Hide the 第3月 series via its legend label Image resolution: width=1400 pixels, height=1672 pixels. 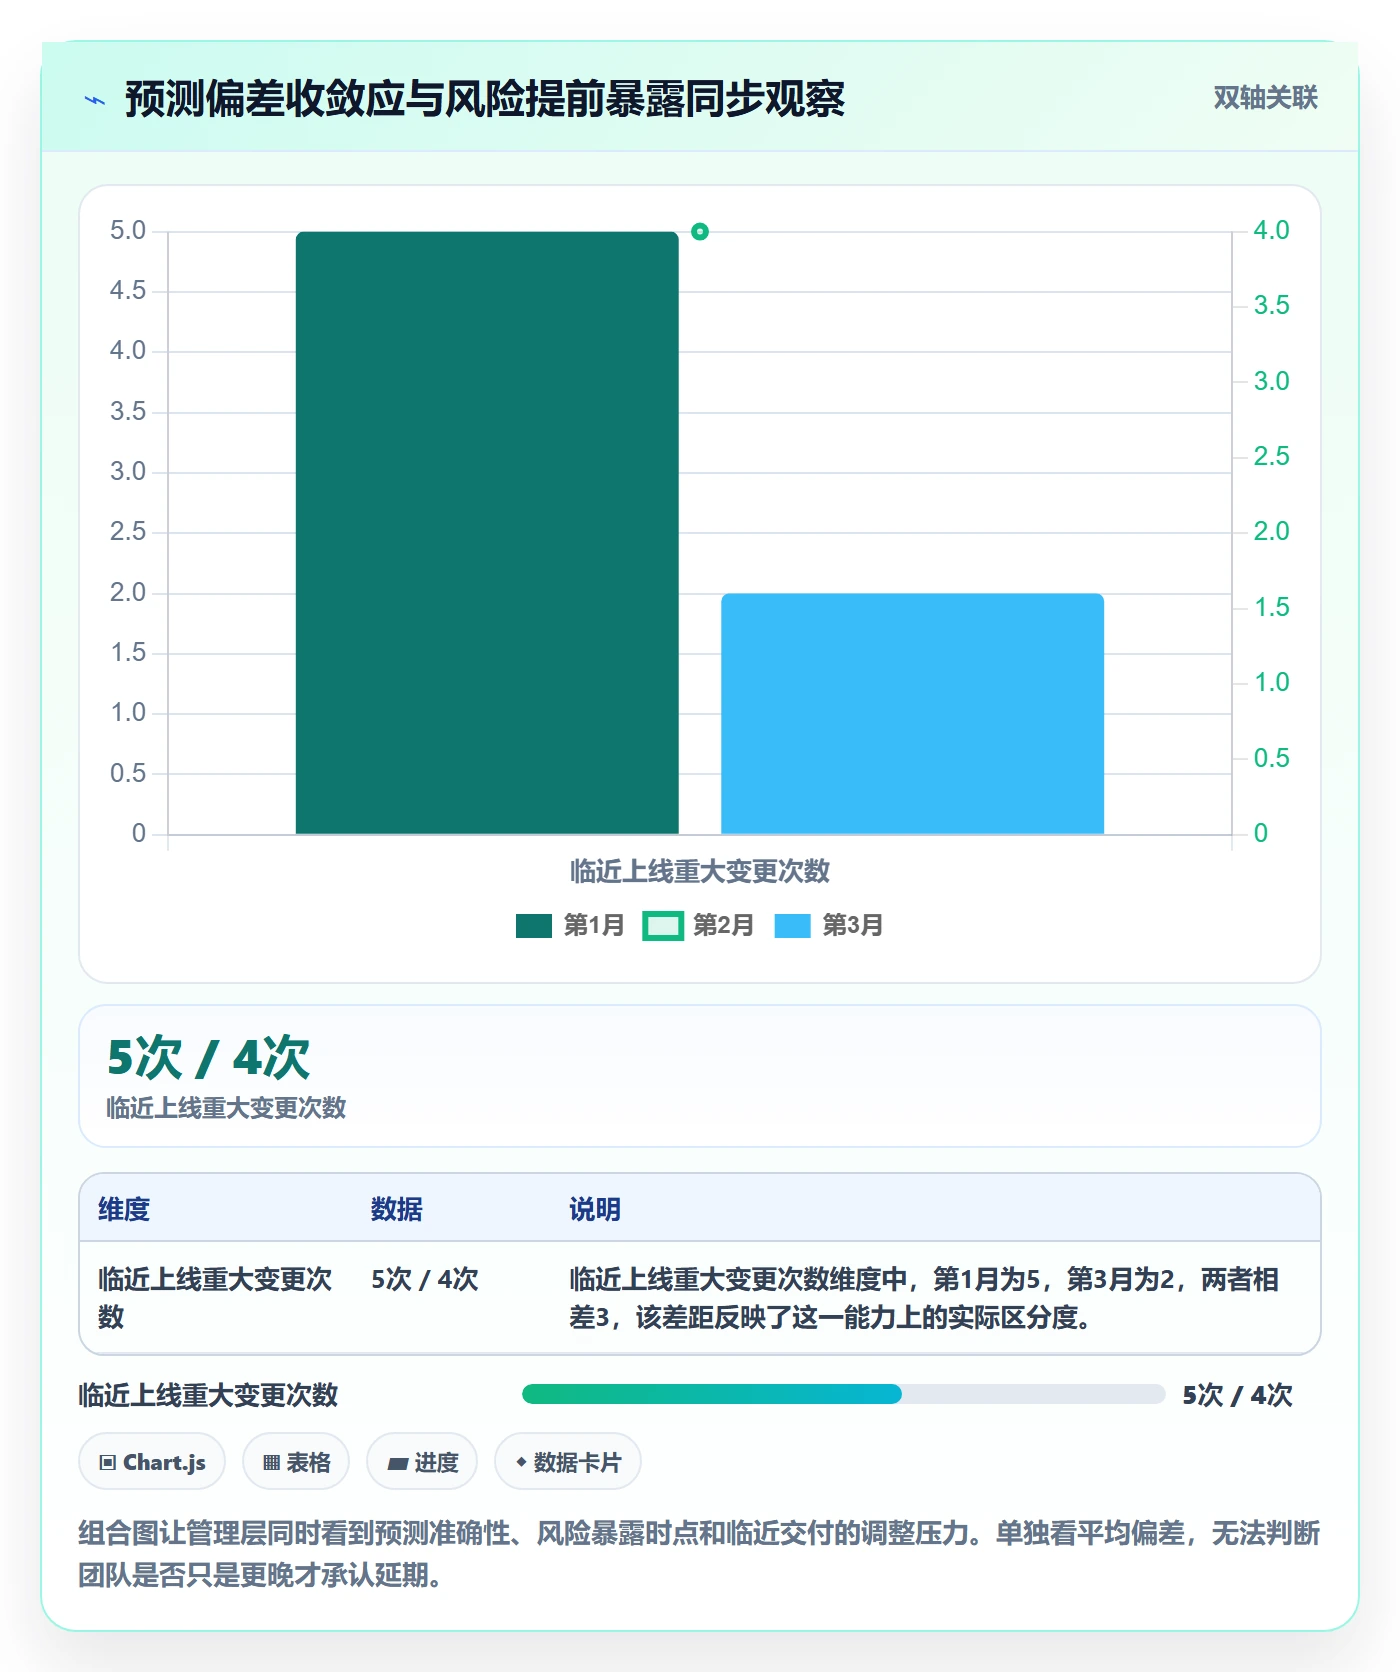pyautogui.click(x=852, y=926)
